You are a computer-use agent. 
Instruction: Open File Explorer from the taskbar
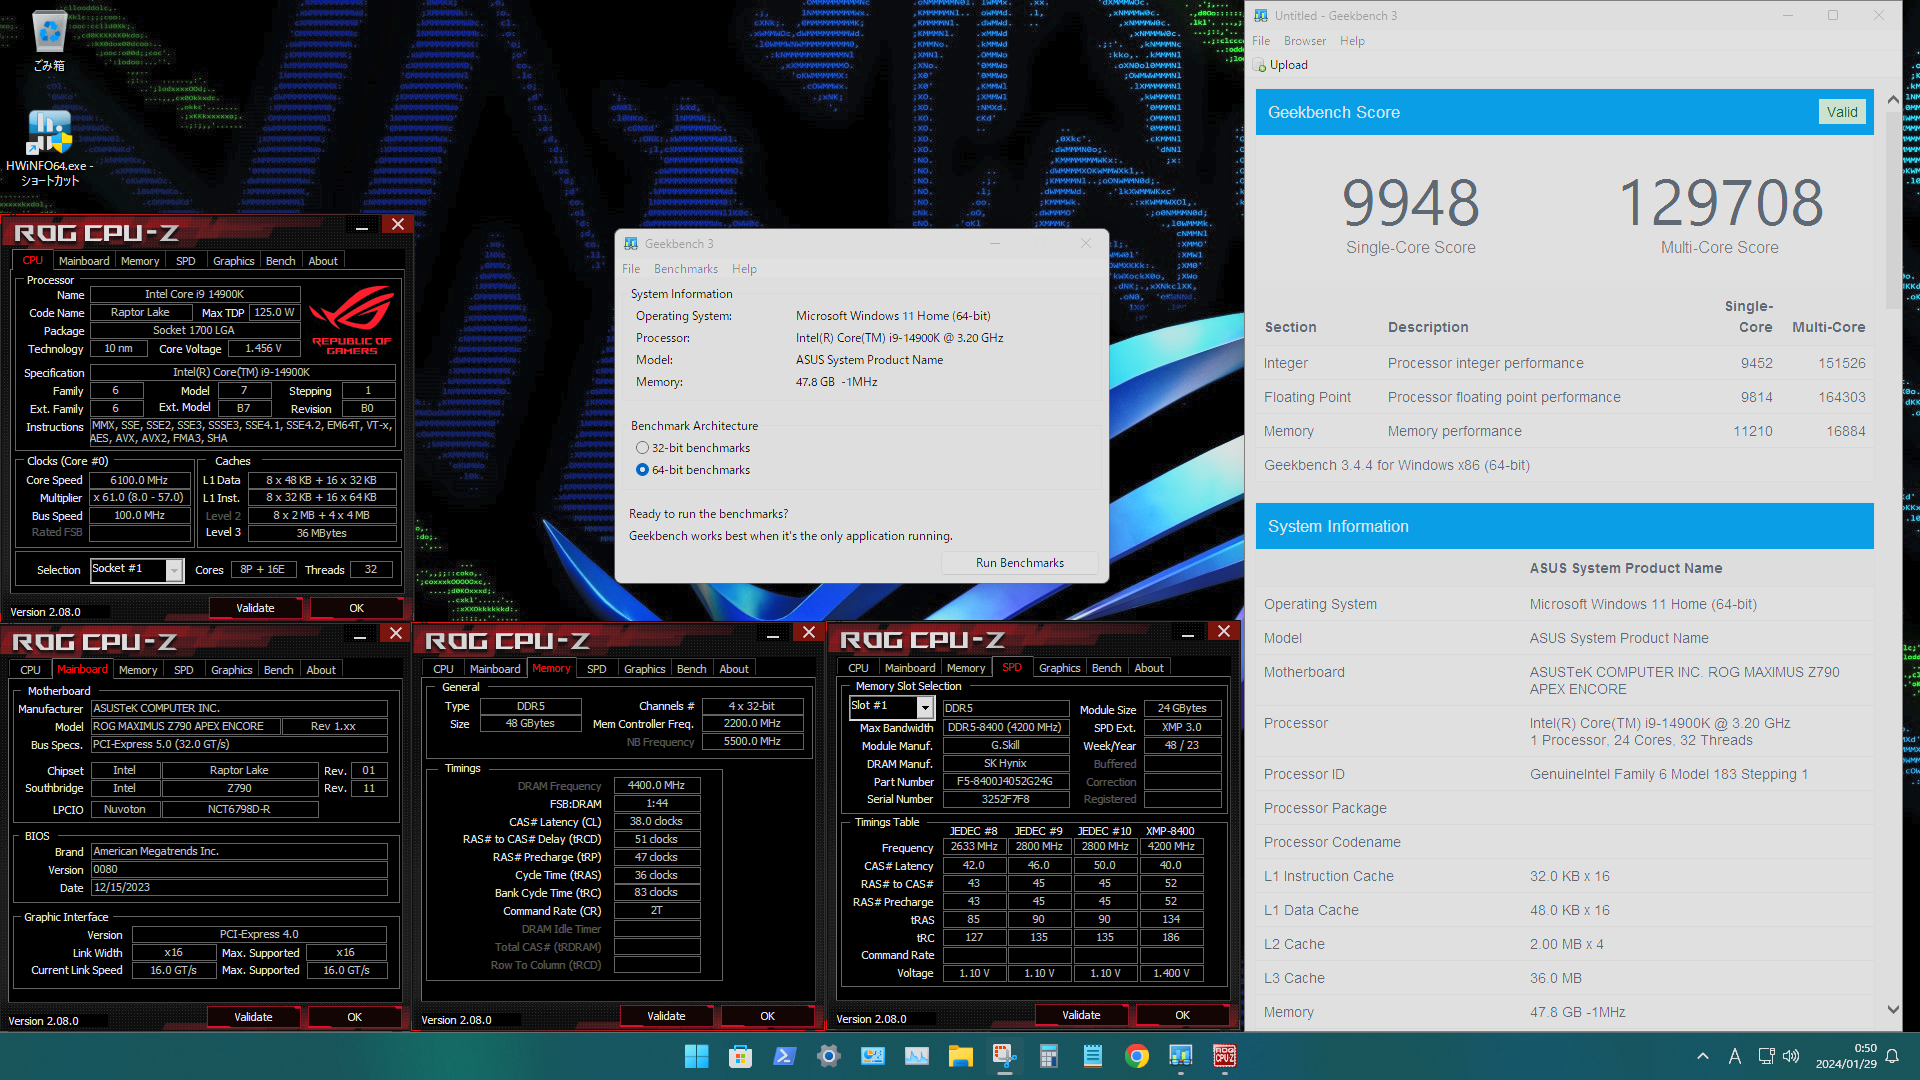960,1056
